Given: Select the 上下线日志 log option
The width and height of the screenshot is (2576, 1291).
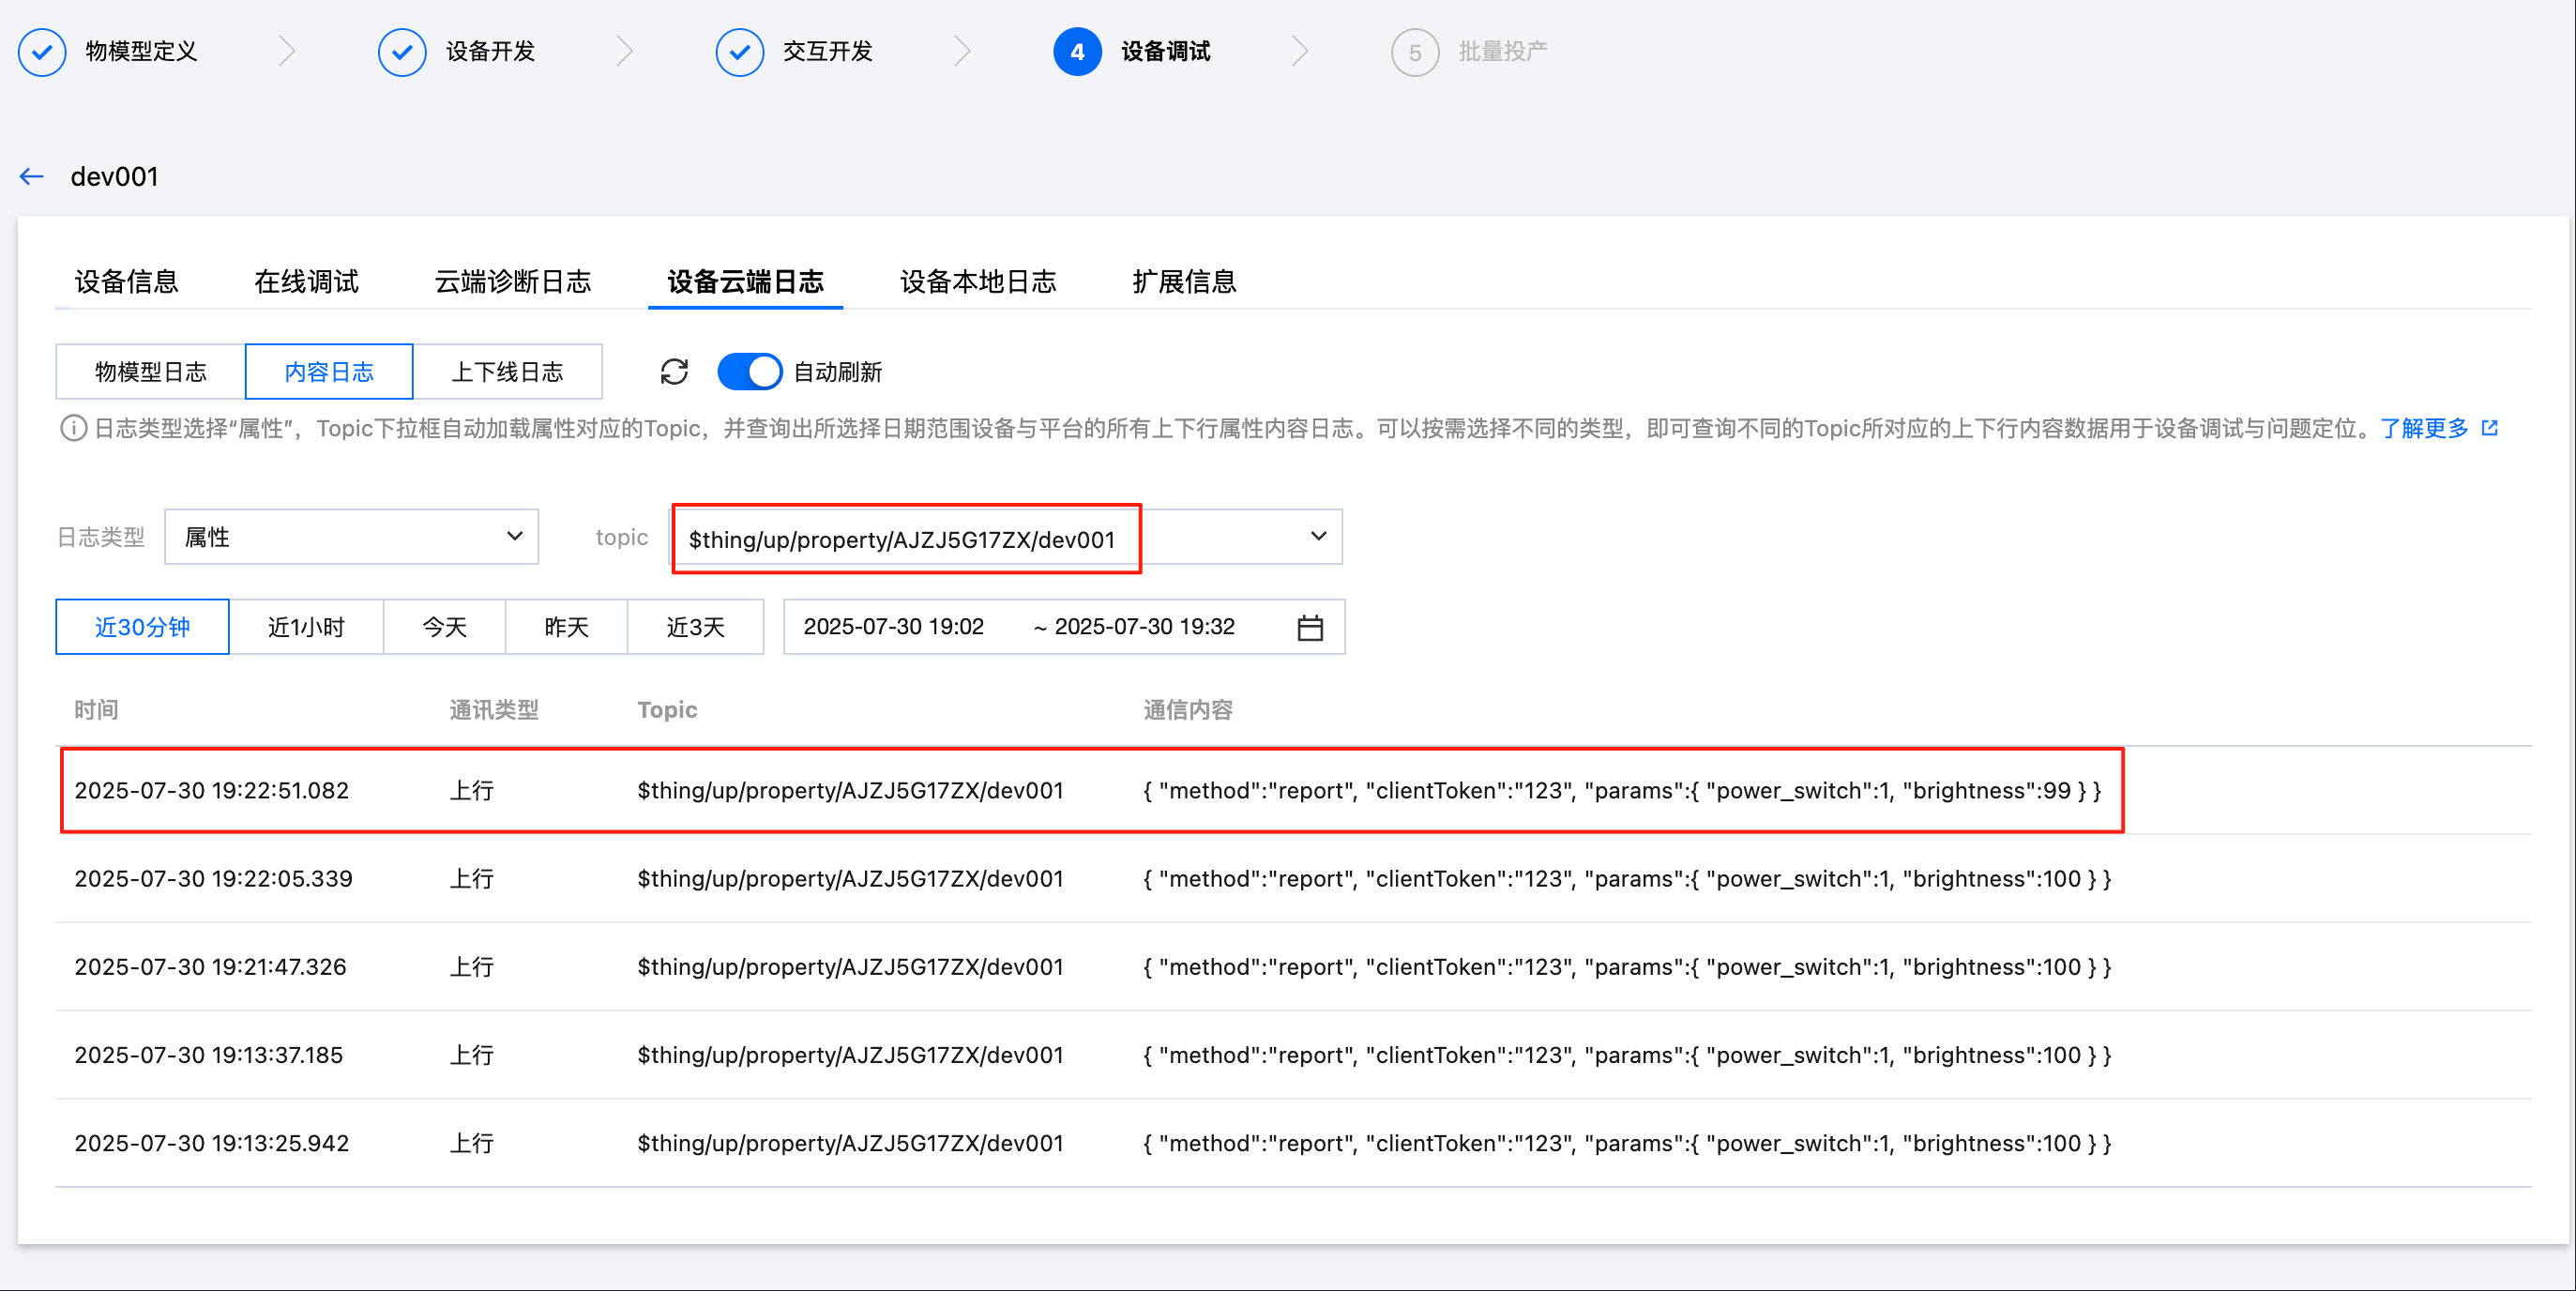Looking at the screenshot, I should [507, 372].
